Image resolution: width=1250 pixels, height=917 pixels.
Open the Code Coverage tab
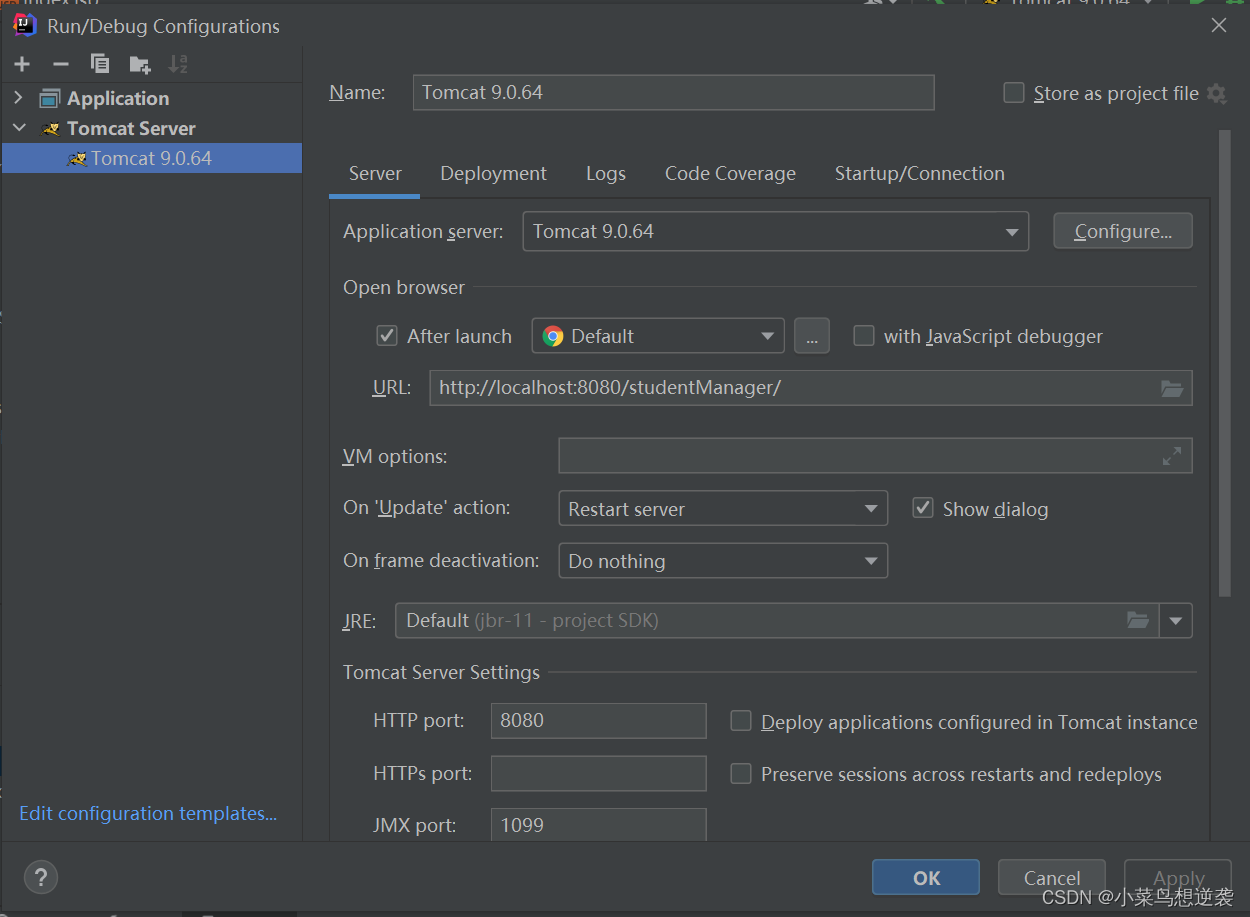point(731,174)
